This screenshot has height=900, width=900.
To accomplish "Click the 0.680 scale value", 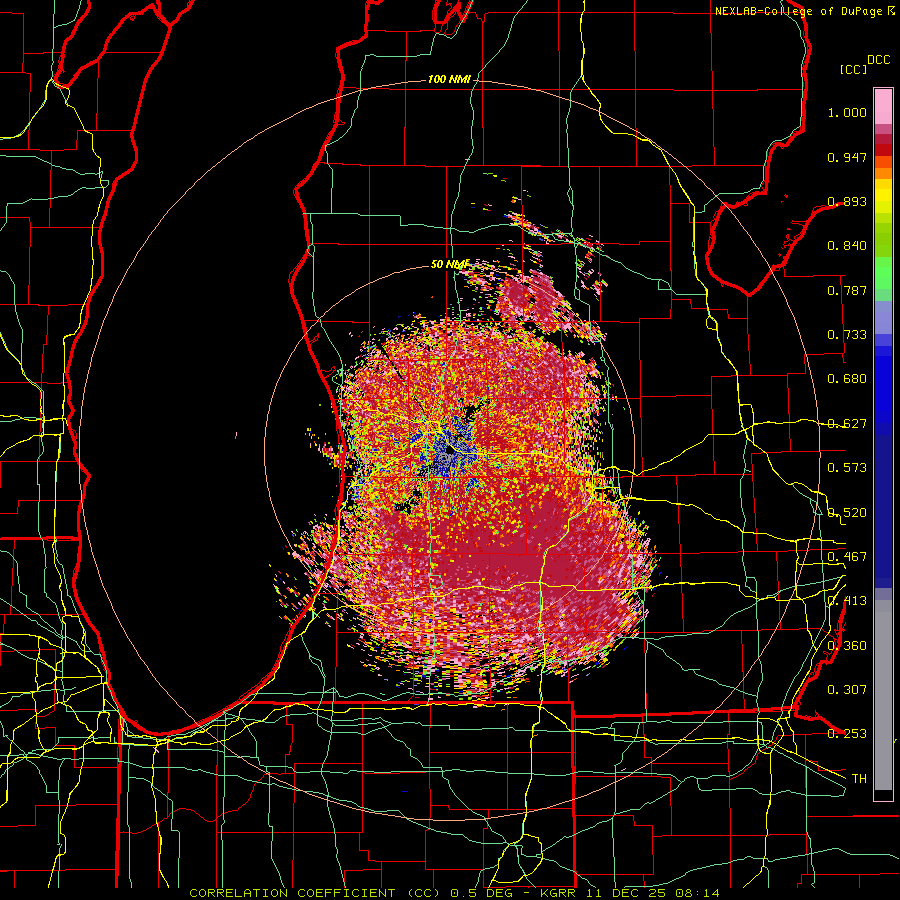I will [847, 379].
